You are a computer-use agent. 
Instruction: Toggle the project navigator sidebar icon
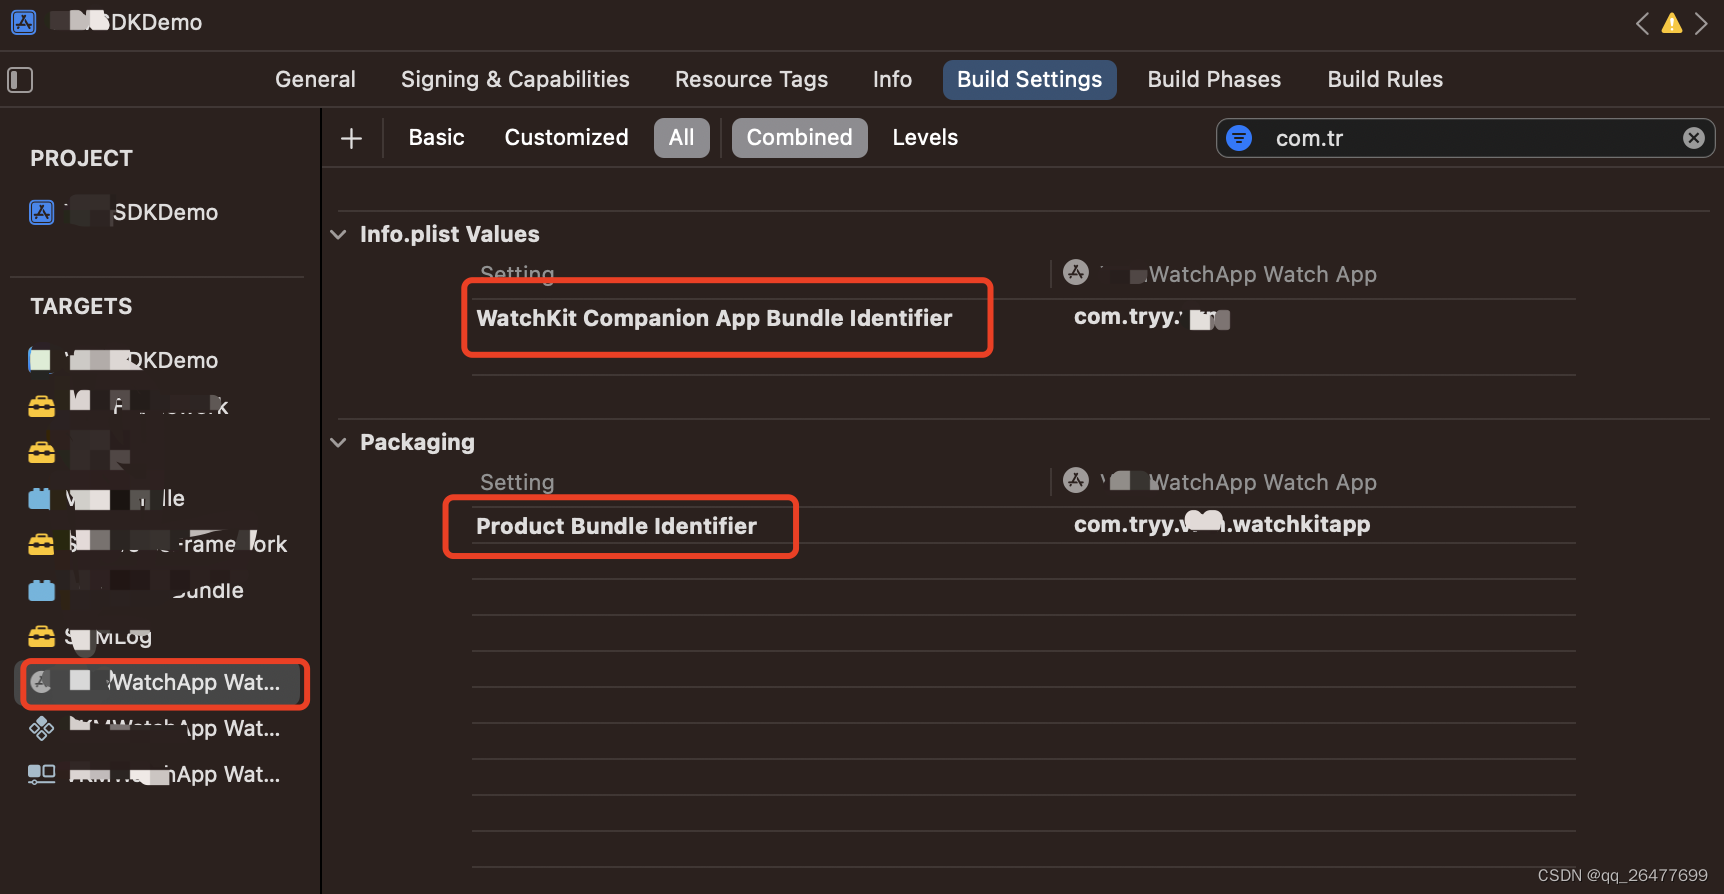20,80
